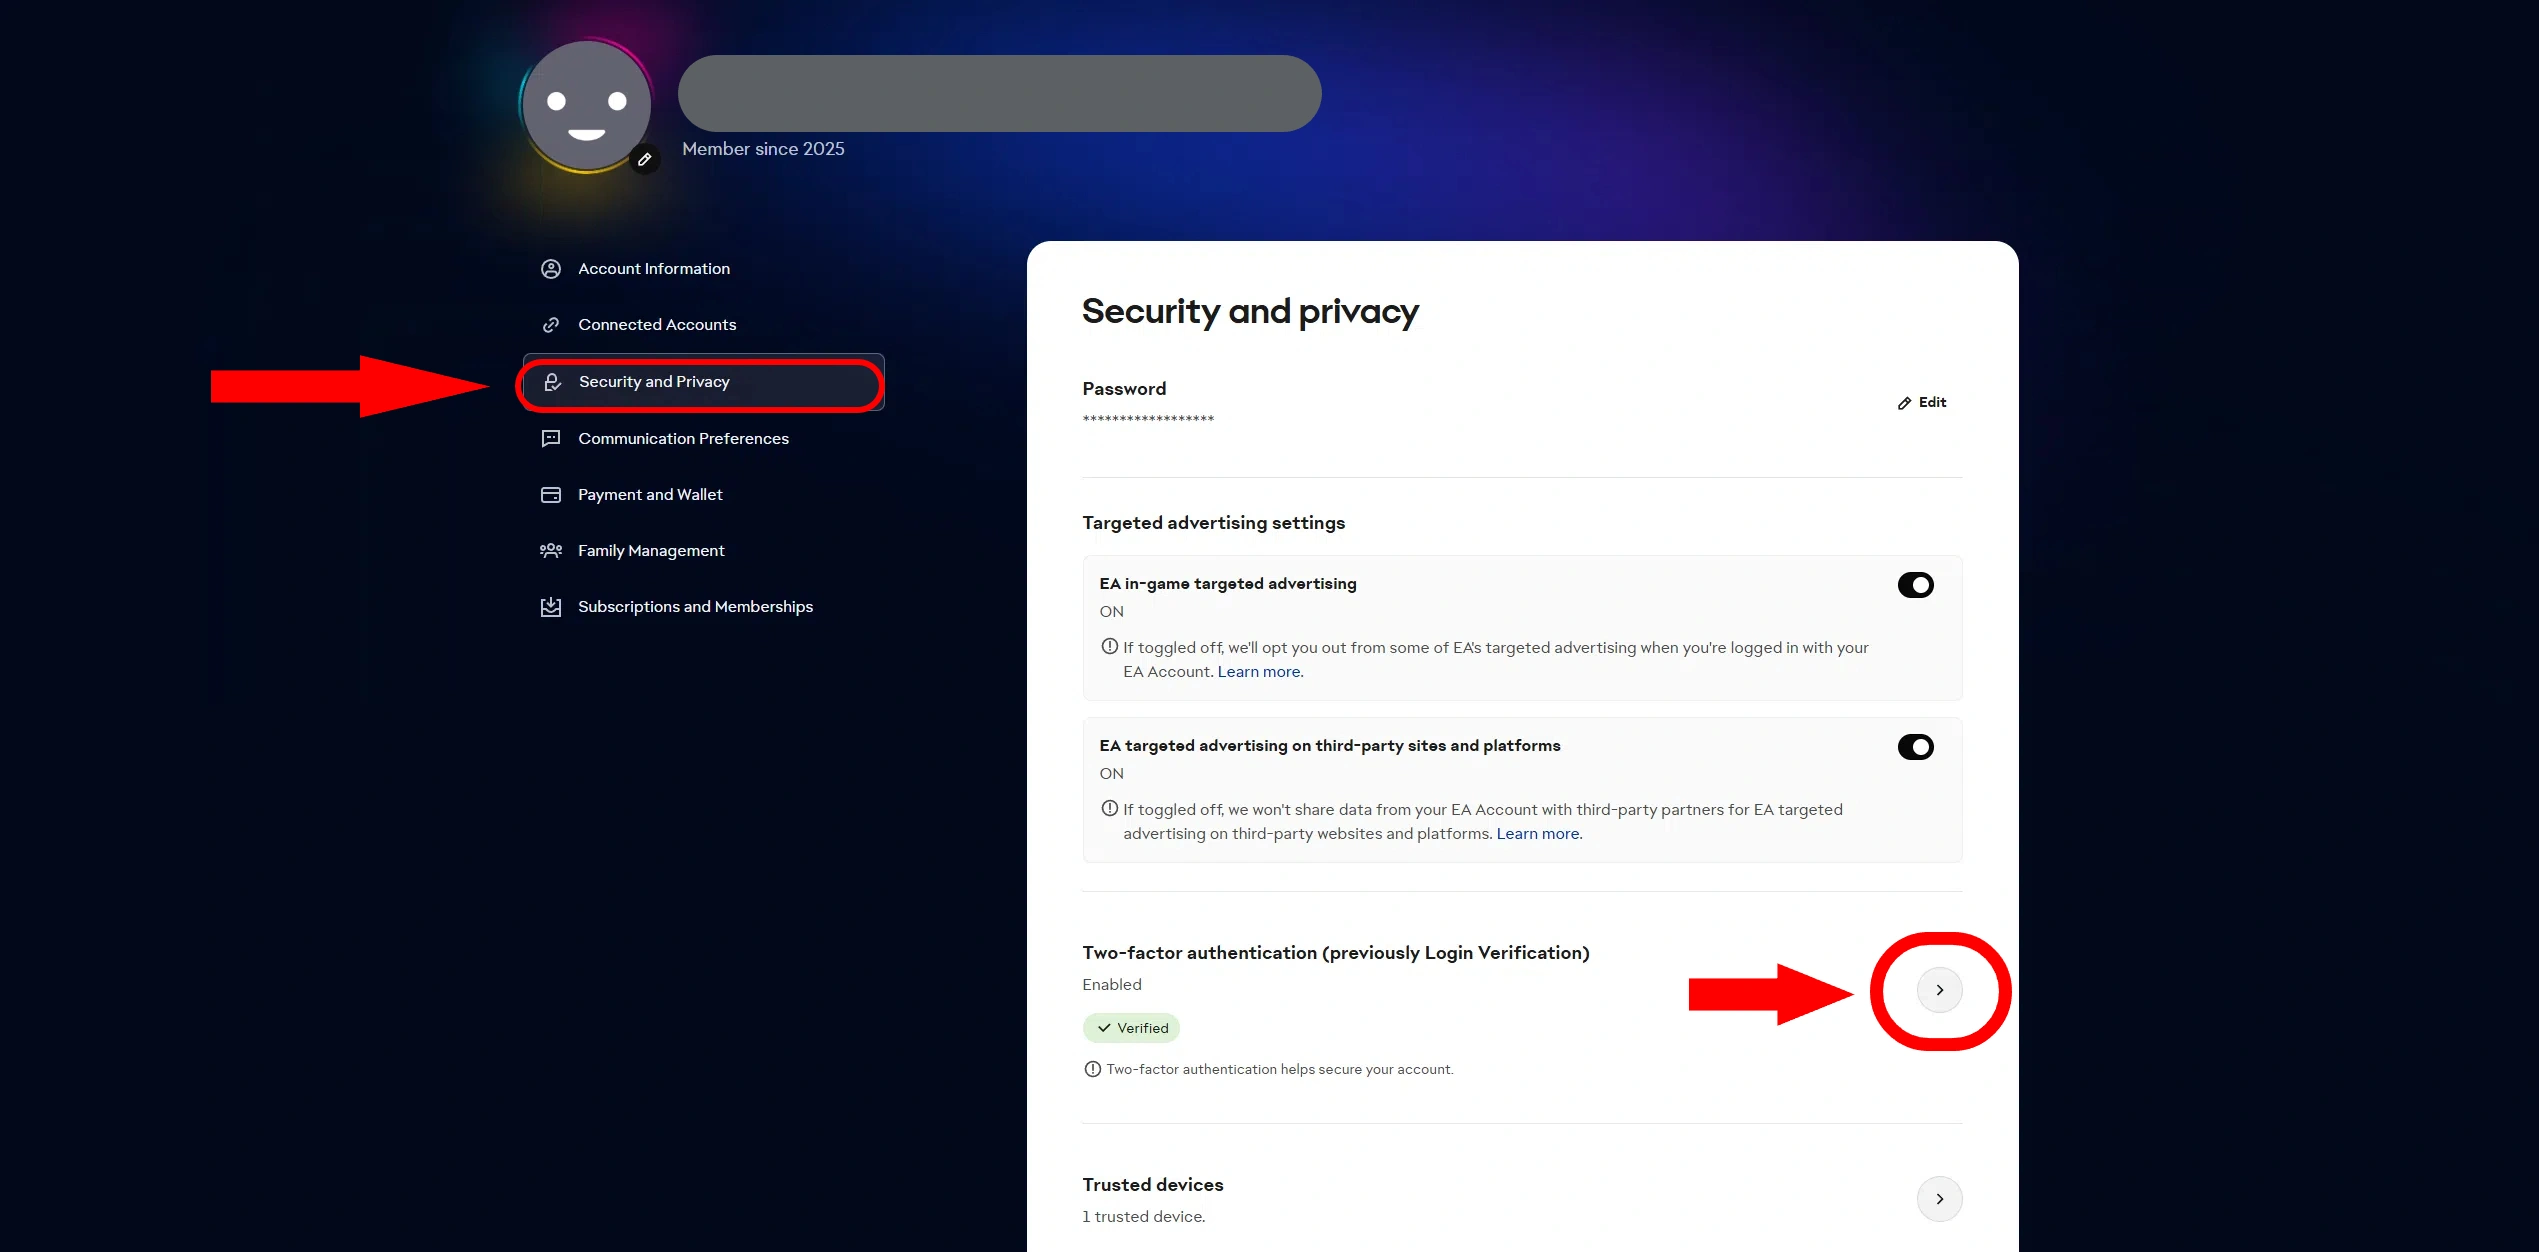Edit the account password
The width and height of the screenshot is (2539, 1252).
pyautogui.click(x=1922, y=403)
